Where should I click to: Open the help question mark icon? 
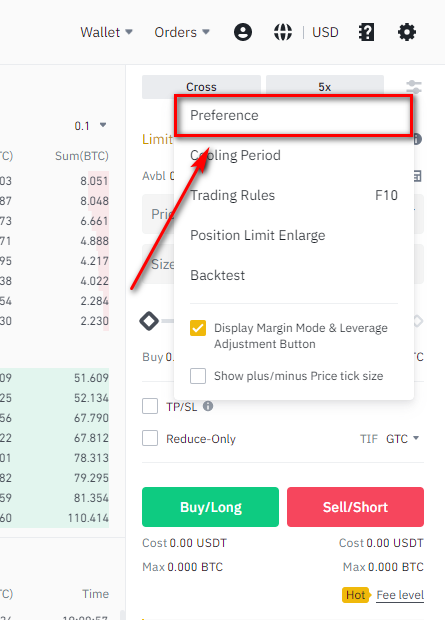click(x=366, y=32)
